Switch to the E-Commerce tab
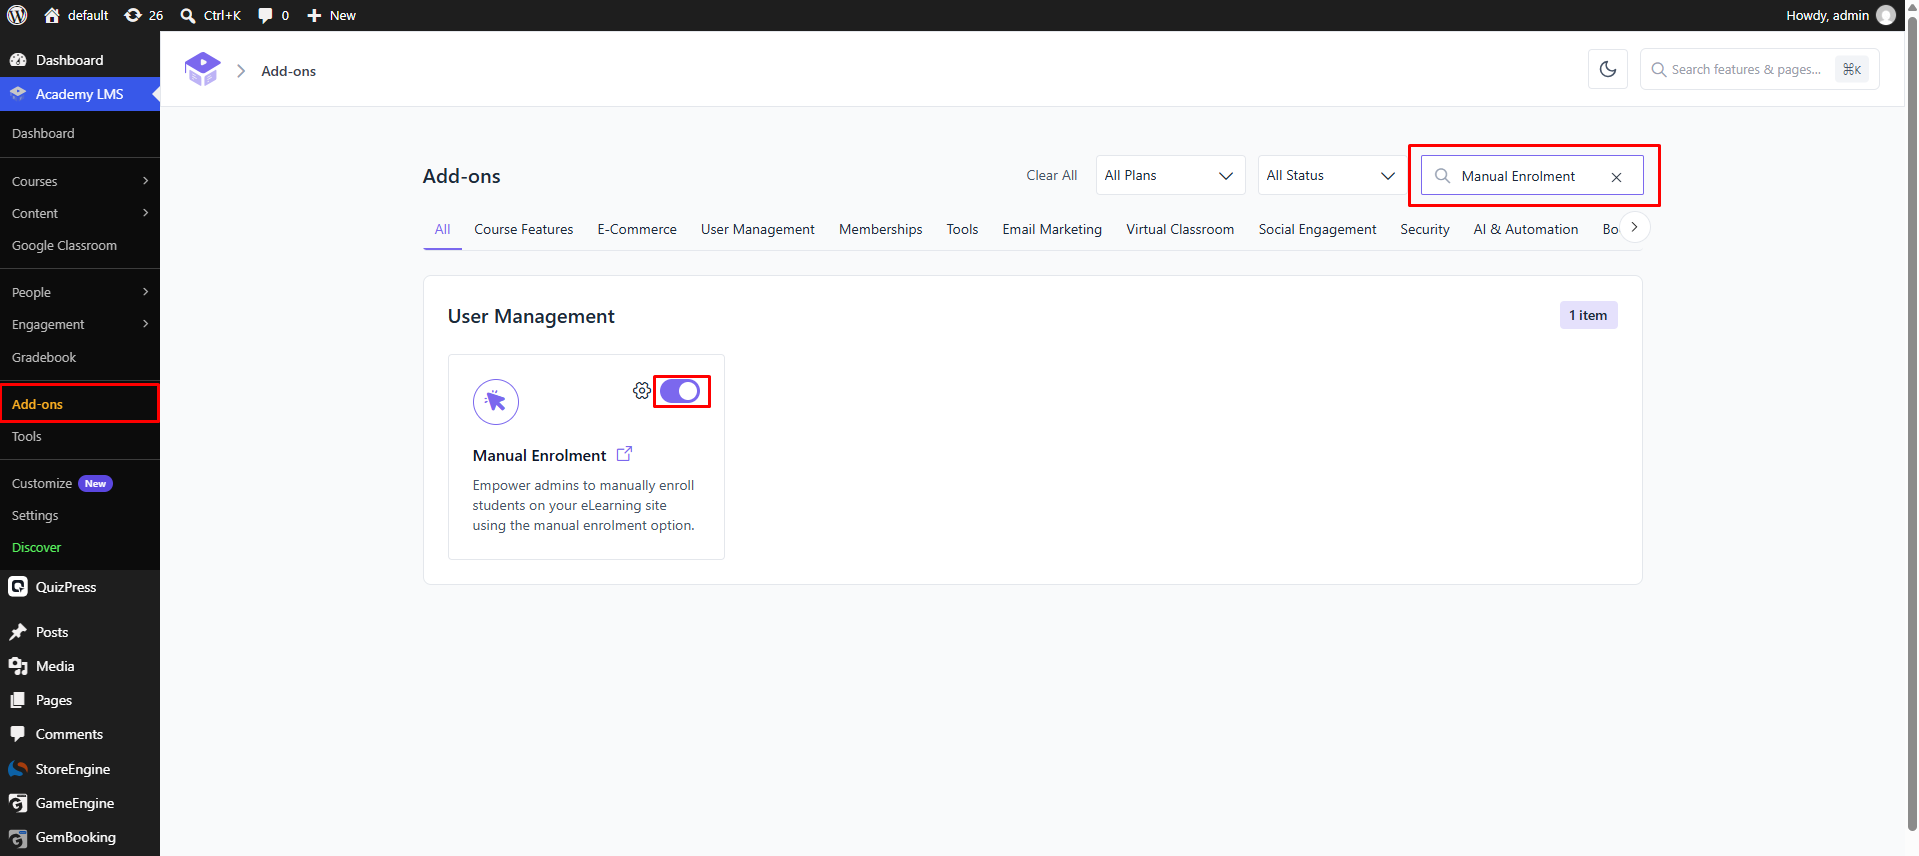This screenshot has width=1919, height=856. 637,229
